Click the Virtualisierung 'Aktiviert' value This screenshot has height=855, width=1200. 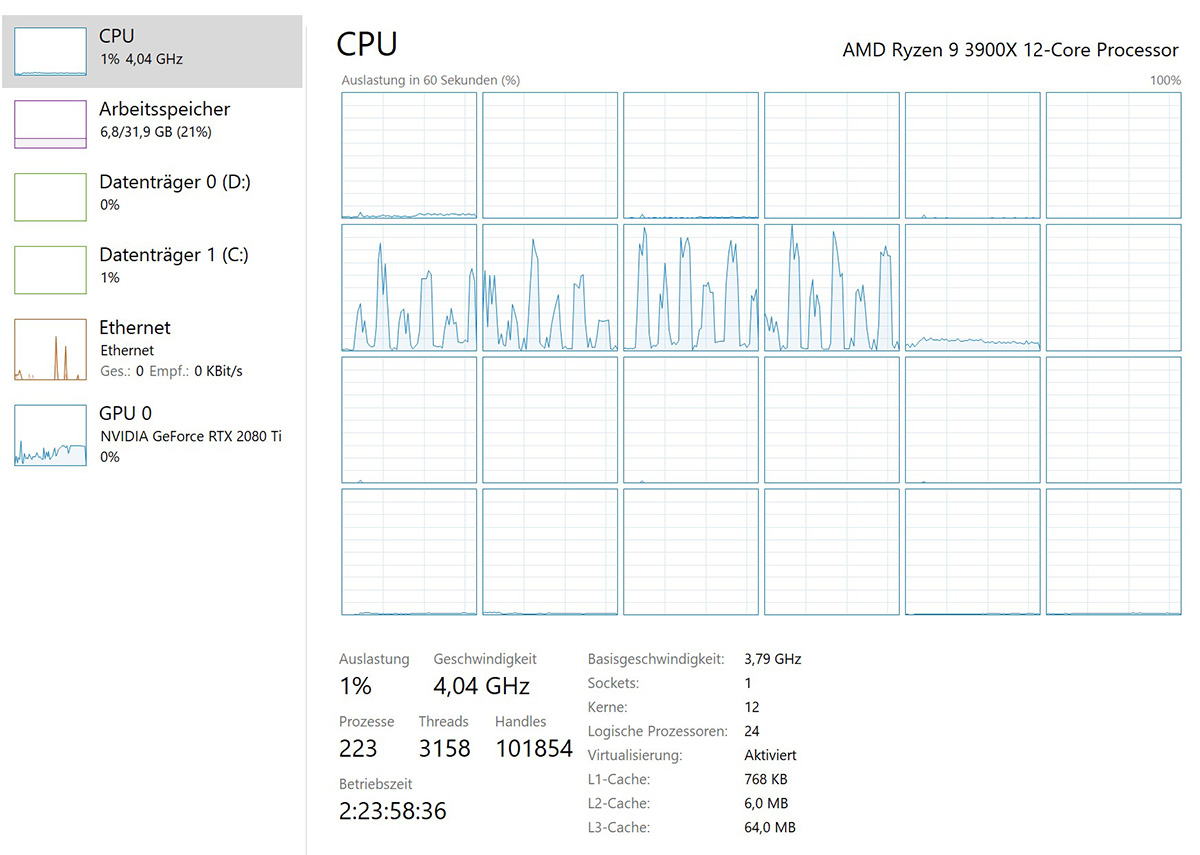point(770,755)
